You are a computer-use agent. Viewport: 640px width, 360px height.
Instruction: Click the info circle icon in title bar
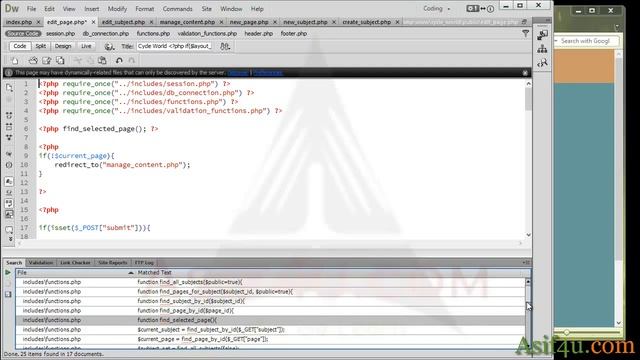[491, 9]
